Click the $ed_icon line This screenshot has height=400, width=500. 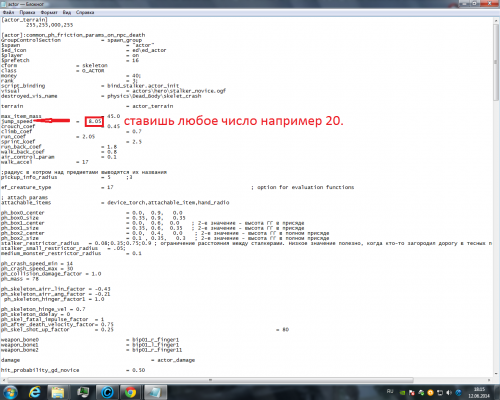click(x=83, y=50)
